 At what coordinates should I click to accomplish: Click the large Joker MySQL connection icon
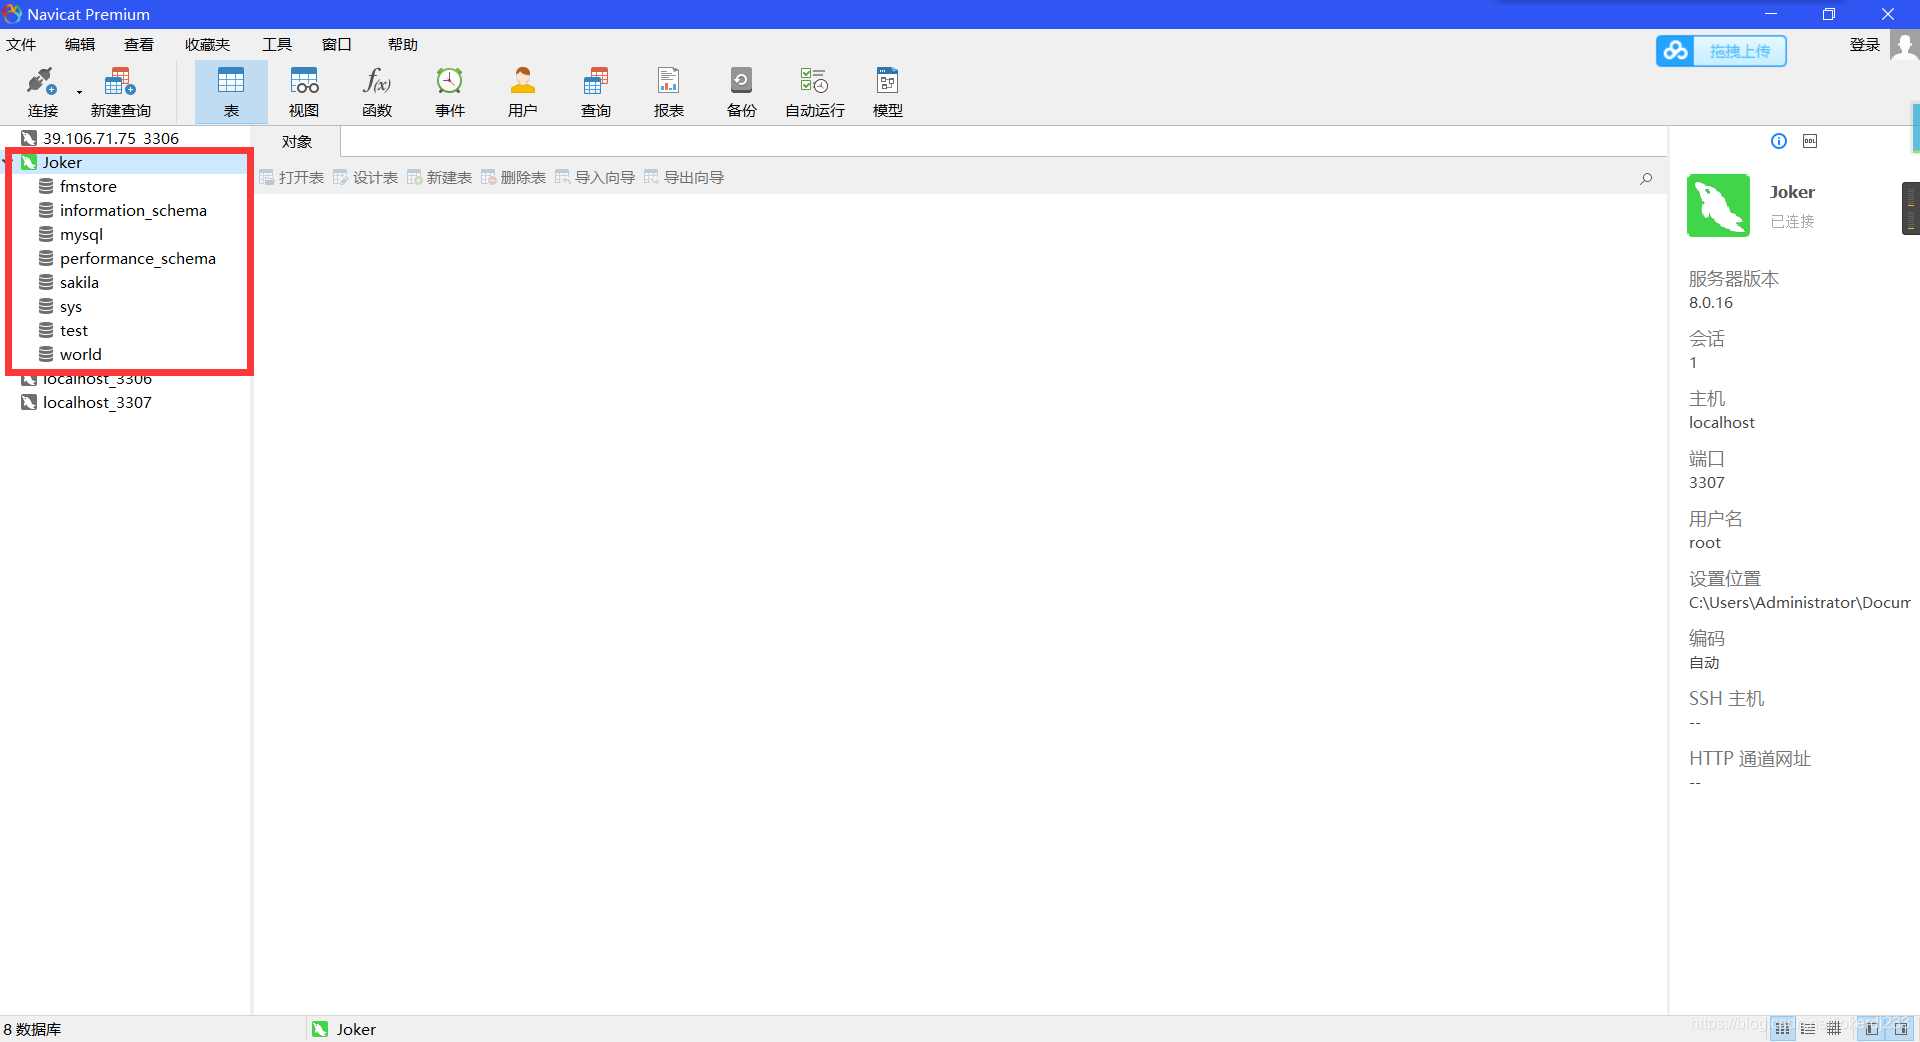[1718, 206]
